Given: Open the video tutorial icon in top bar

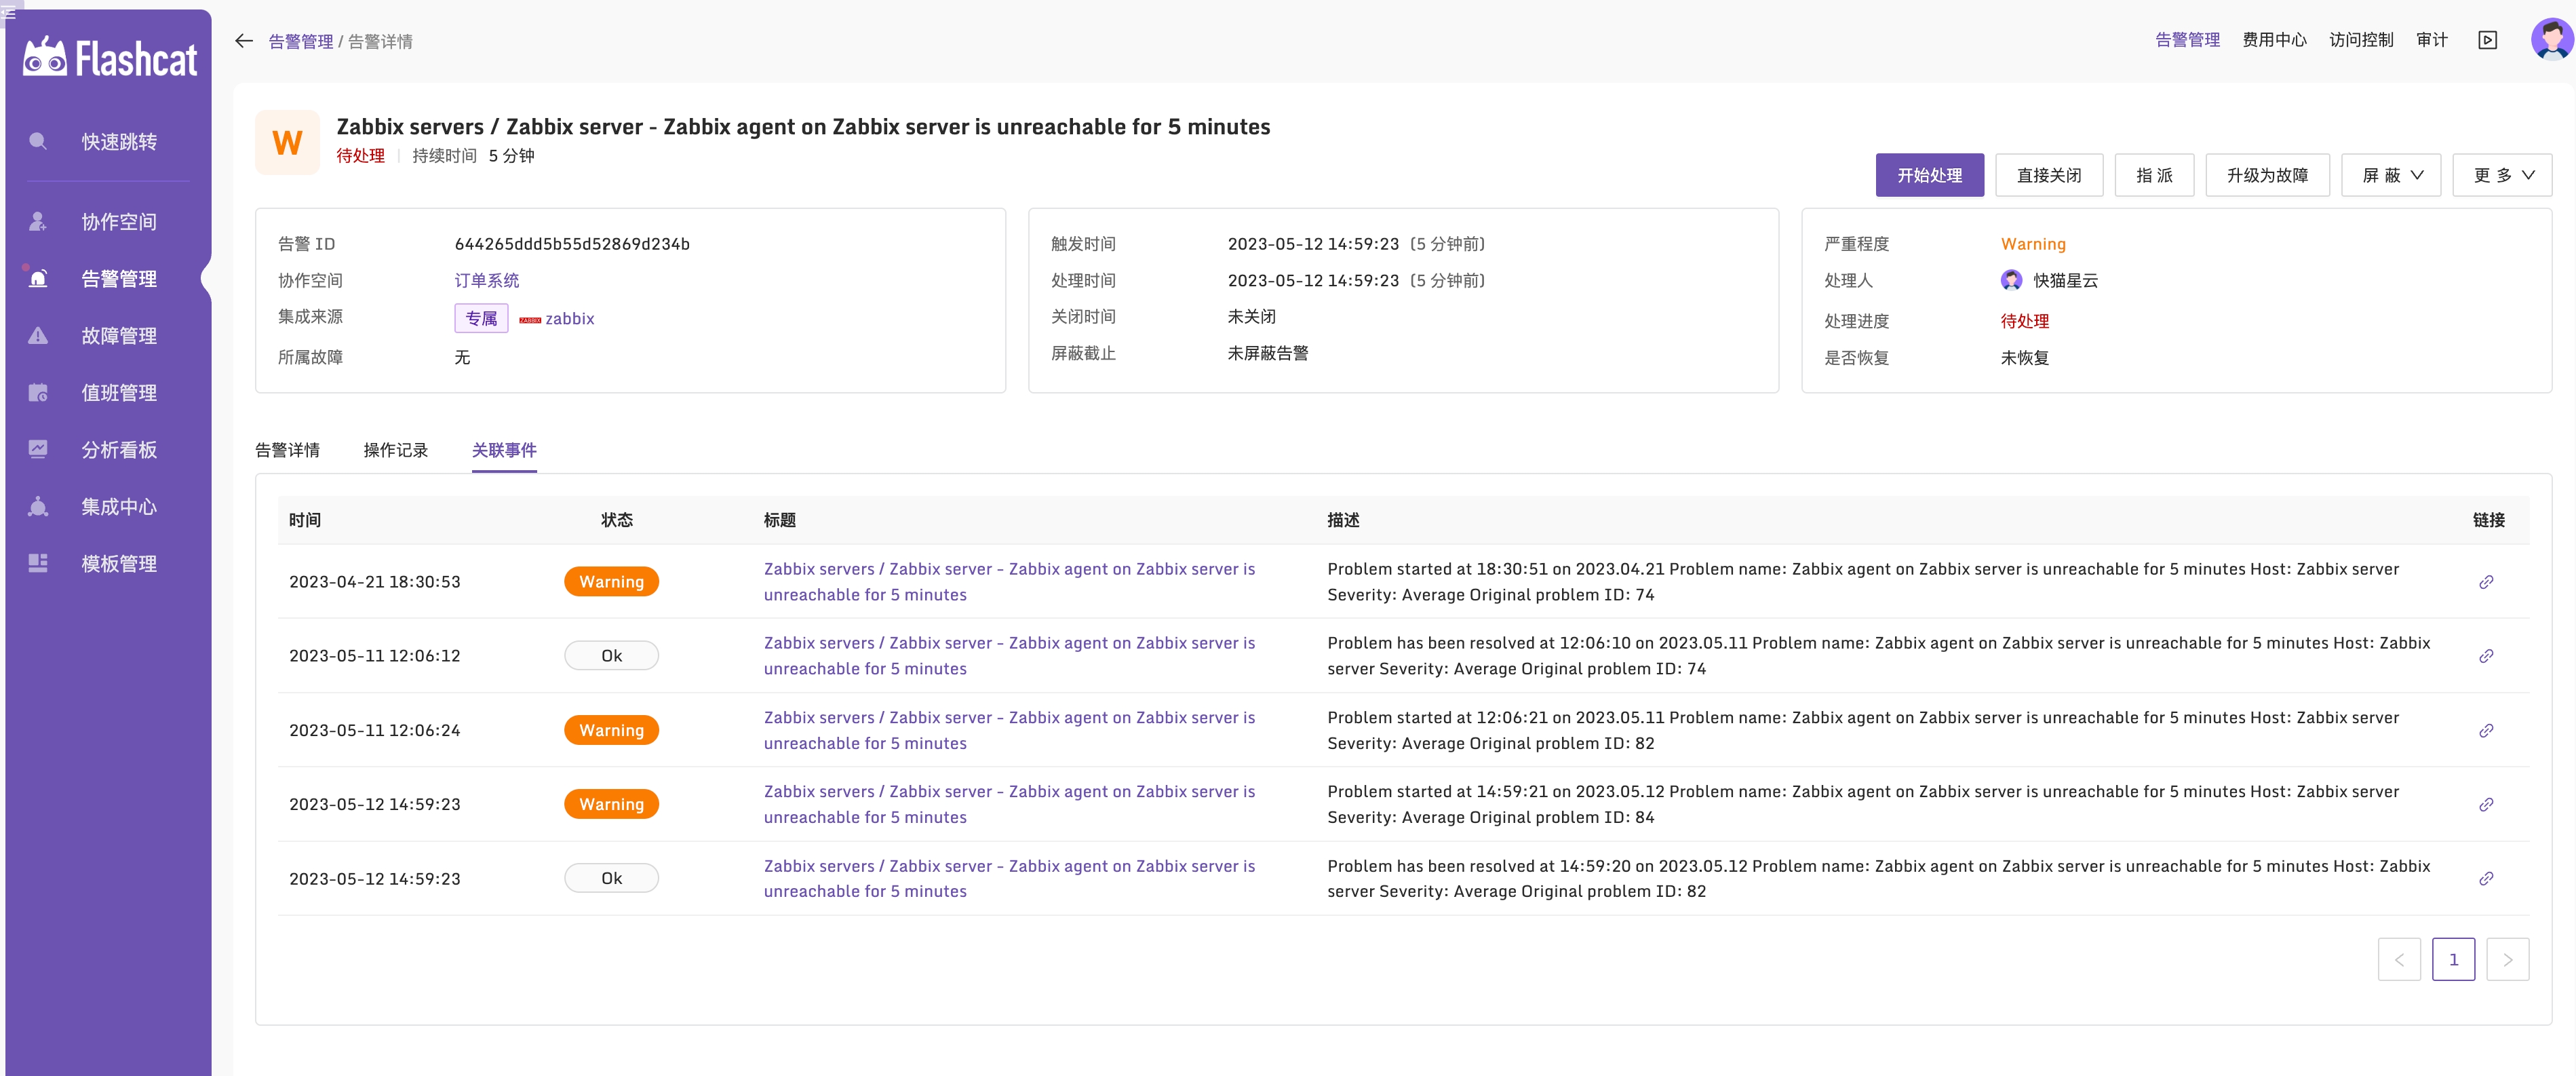Looking at the screenshot, I should tap(2489, 40).
